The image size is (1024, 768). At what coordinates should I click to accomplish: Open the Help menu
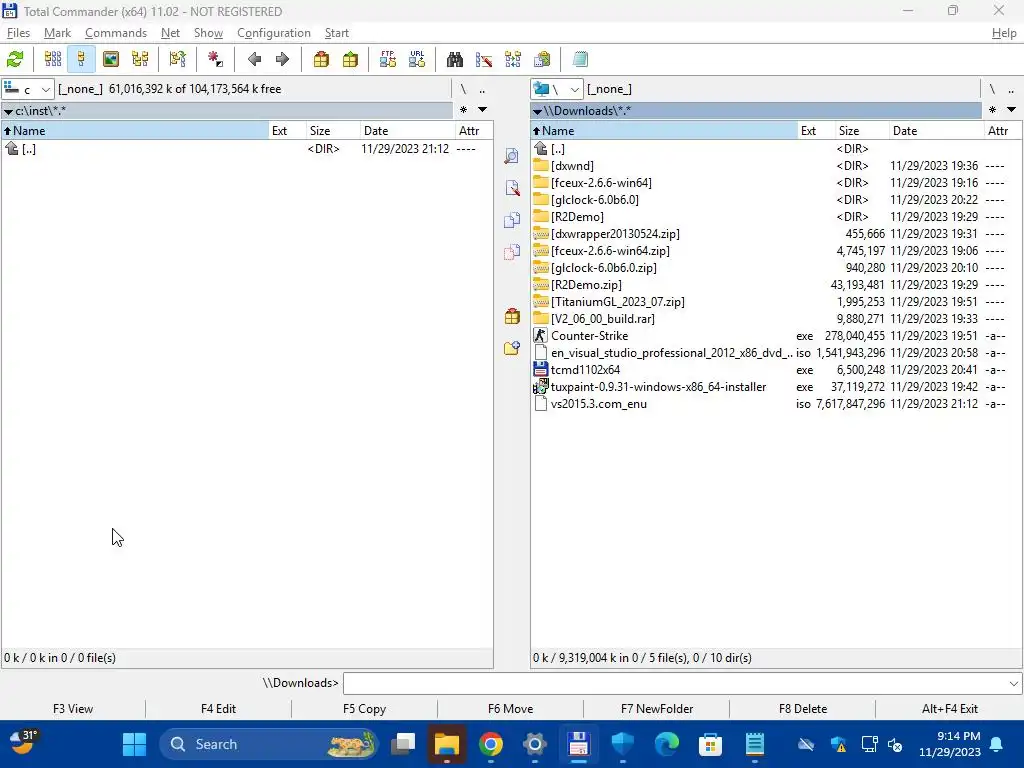[x=1004, y=33]
